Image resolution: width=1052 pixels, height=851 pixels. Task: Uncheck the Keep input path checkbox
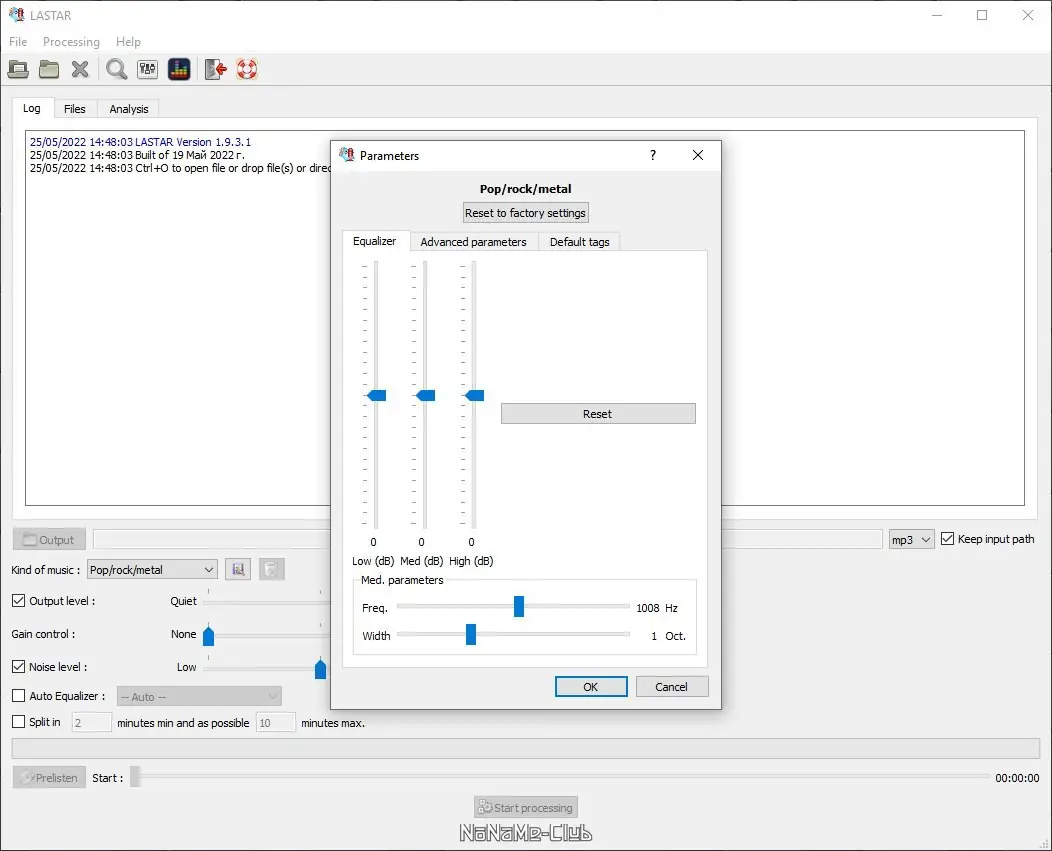click(947, 538)
